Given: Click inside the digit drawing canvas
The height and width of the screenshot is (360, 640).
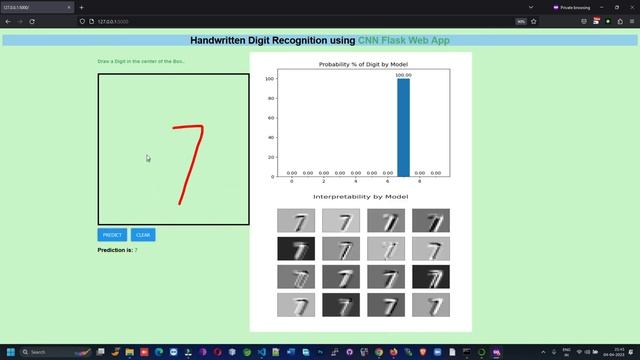Looking at the screenshot, I should (x=173, y=149).
